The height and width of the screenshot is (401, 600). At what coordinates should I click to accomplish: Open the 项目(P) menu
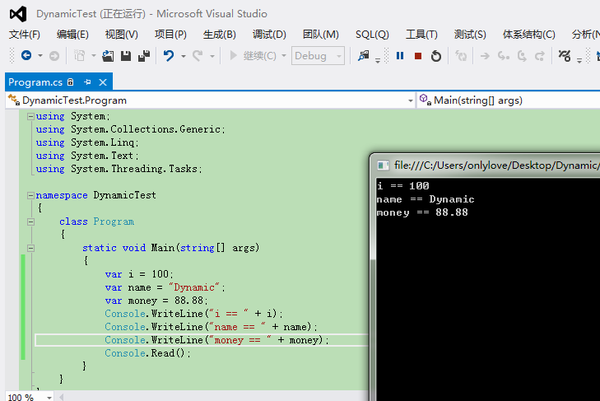pos(170,35)
